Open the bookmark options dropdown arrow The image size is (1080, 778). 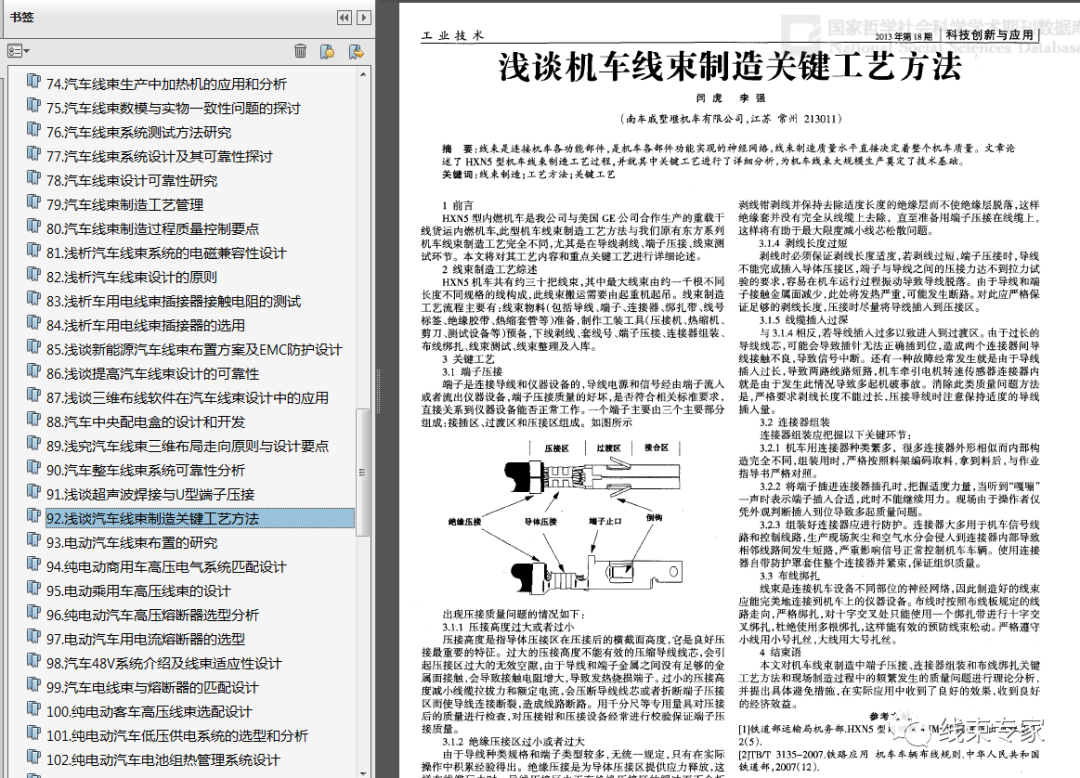click(x=25, y=50)
